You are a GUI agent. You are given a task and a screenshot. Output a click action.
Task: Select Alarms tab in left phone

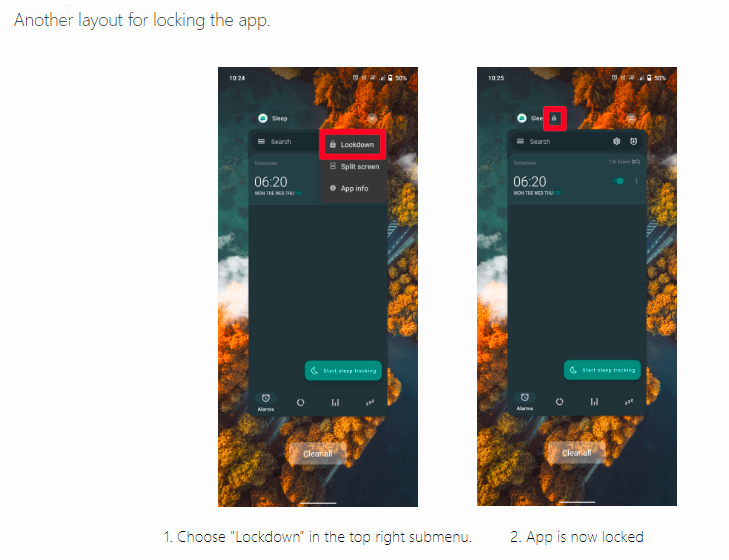pyautogui.click(x=265, y=402)
